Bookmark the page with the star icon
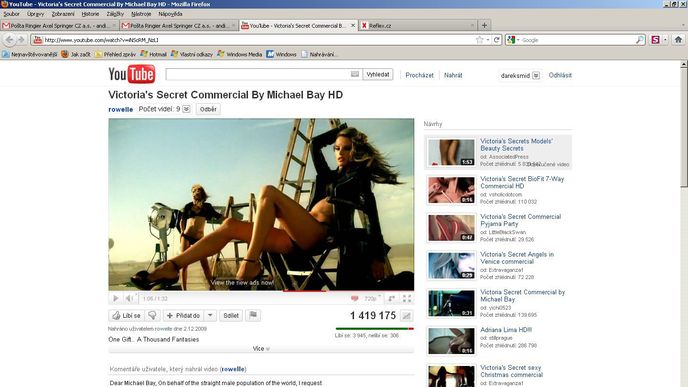 click(x=479, y=40)
